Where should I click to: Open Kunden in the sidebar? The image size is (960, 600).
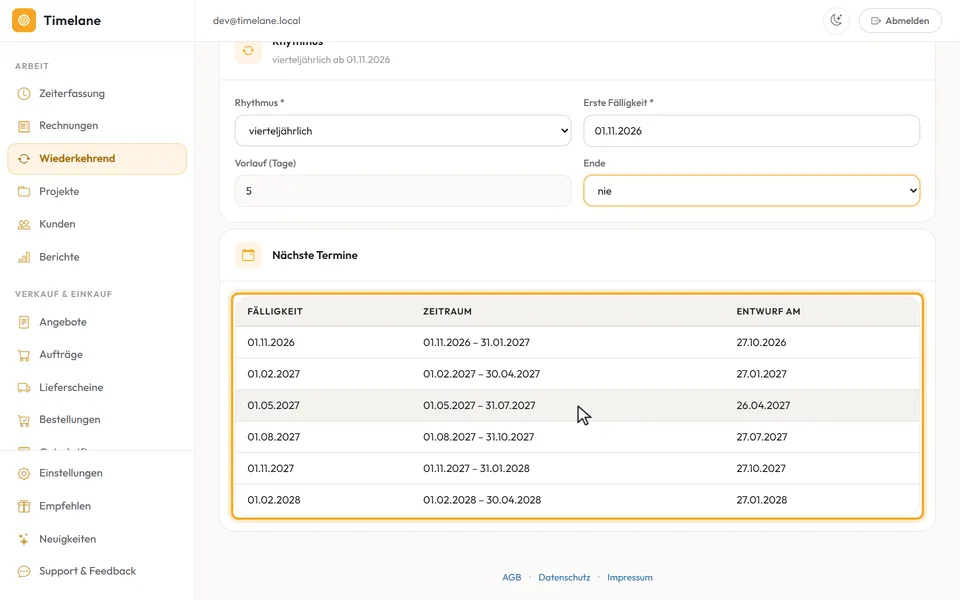point(97,224)
